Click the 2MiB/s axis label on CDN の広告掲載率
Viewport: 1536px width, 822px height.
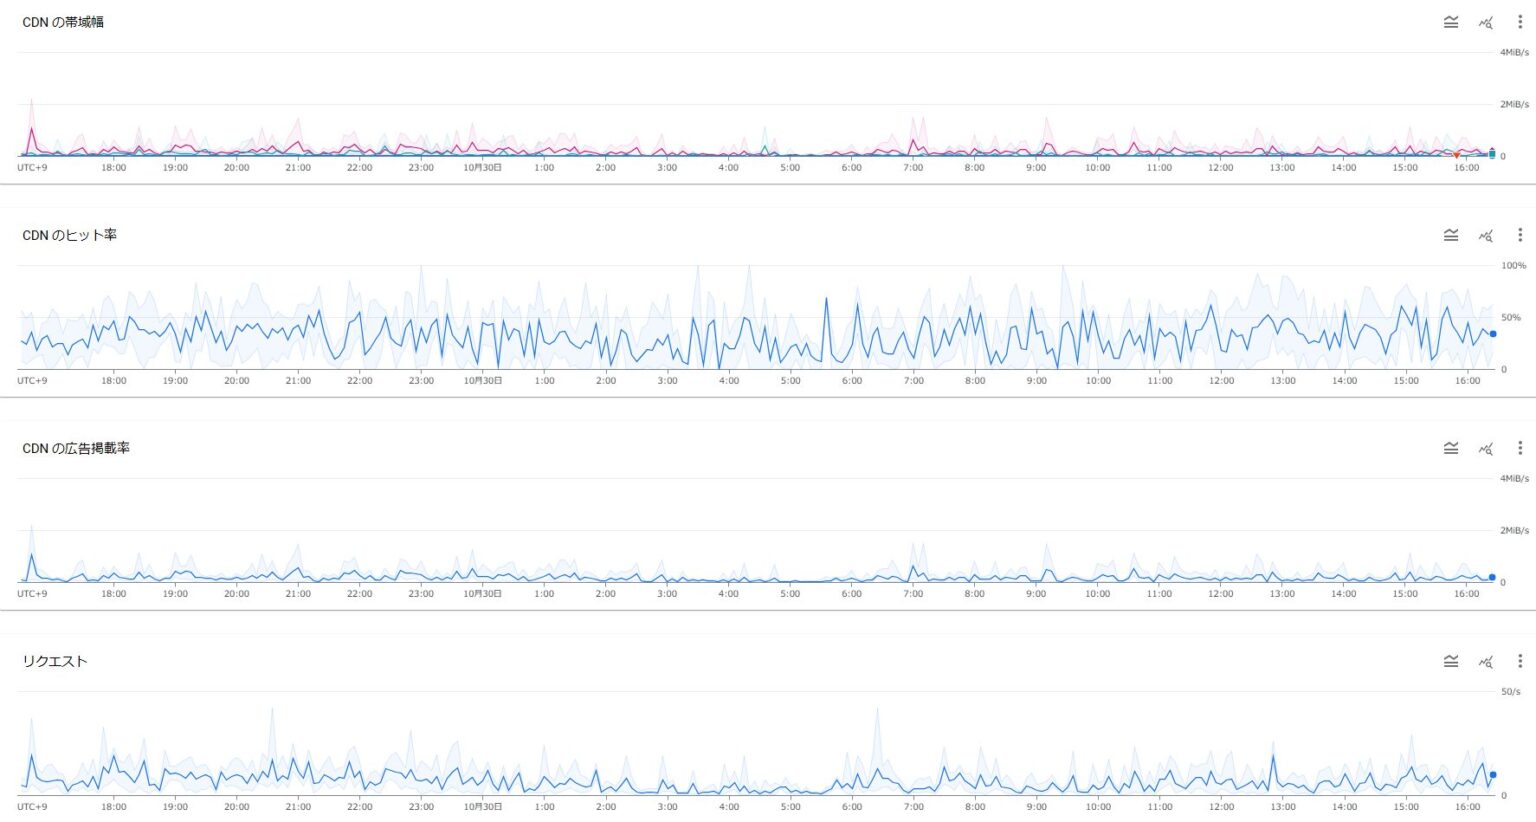1514,531
